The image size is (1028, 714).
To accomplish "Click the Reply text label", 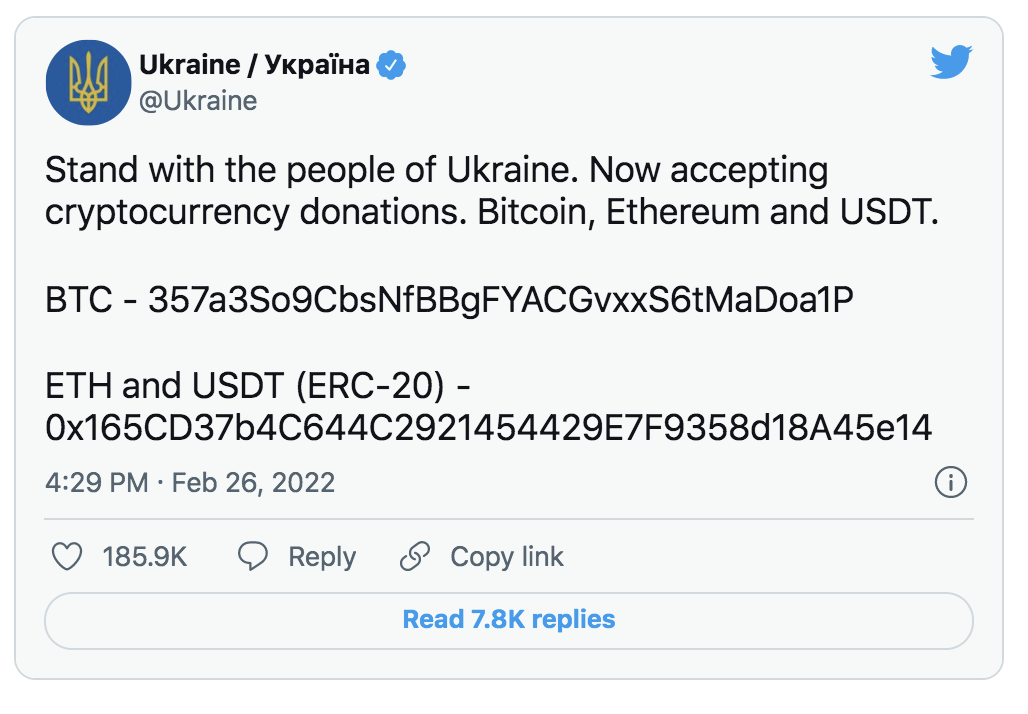I will coord(322,557).
